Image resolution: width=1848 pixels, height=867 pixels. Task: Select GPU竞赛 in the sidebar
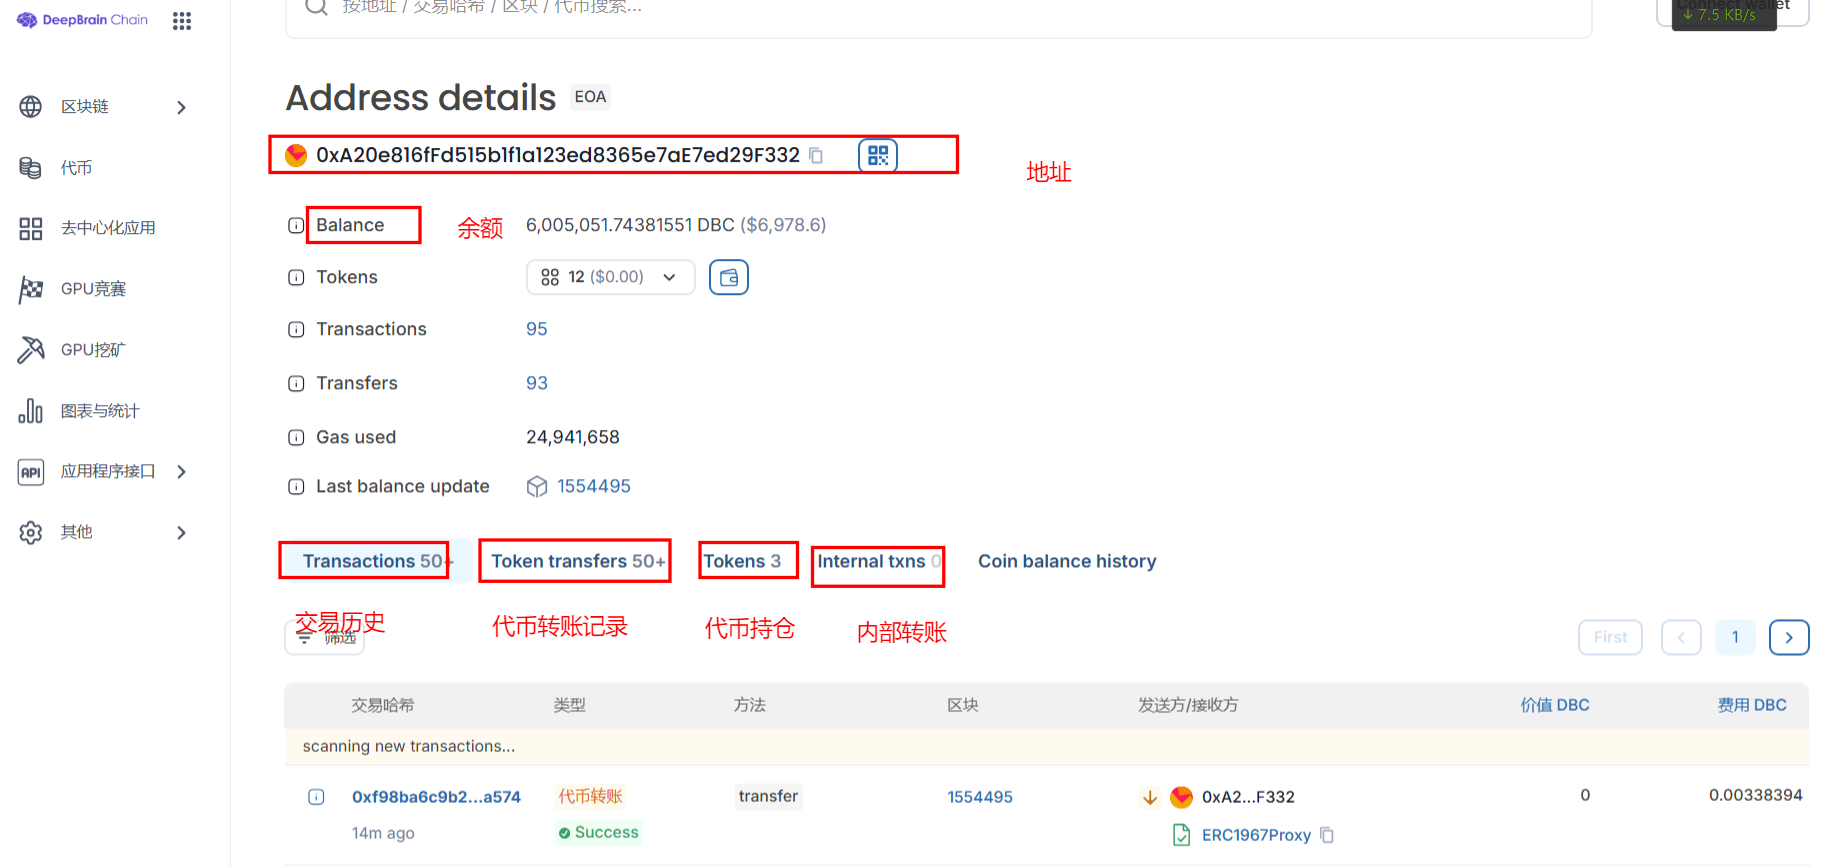[93, 289]
